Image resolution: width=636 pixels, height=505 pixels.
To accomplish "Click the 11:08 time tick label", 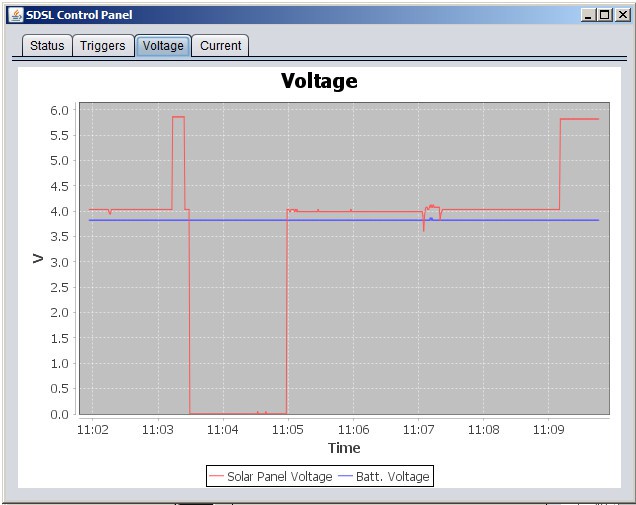I will [x=483, y=430].
